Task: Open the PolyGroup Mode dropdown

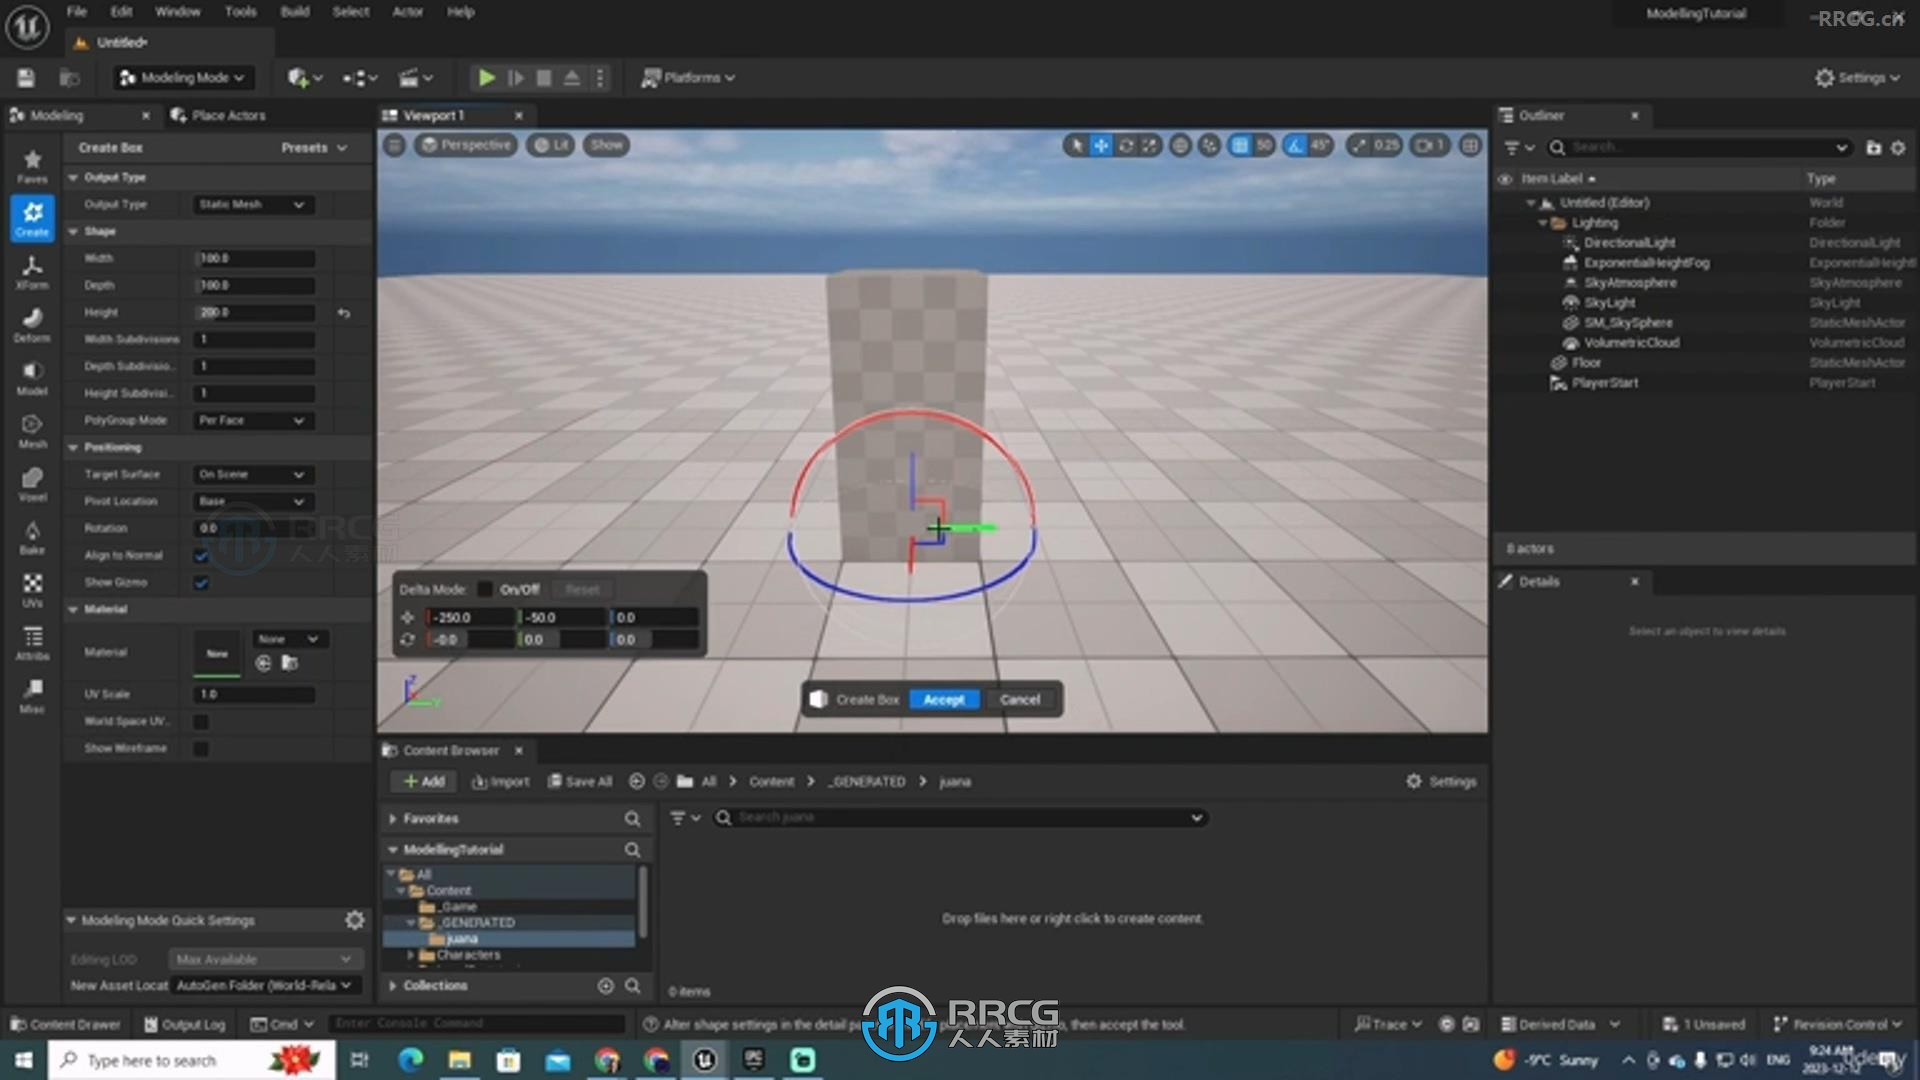Action: tap(251, 419)
